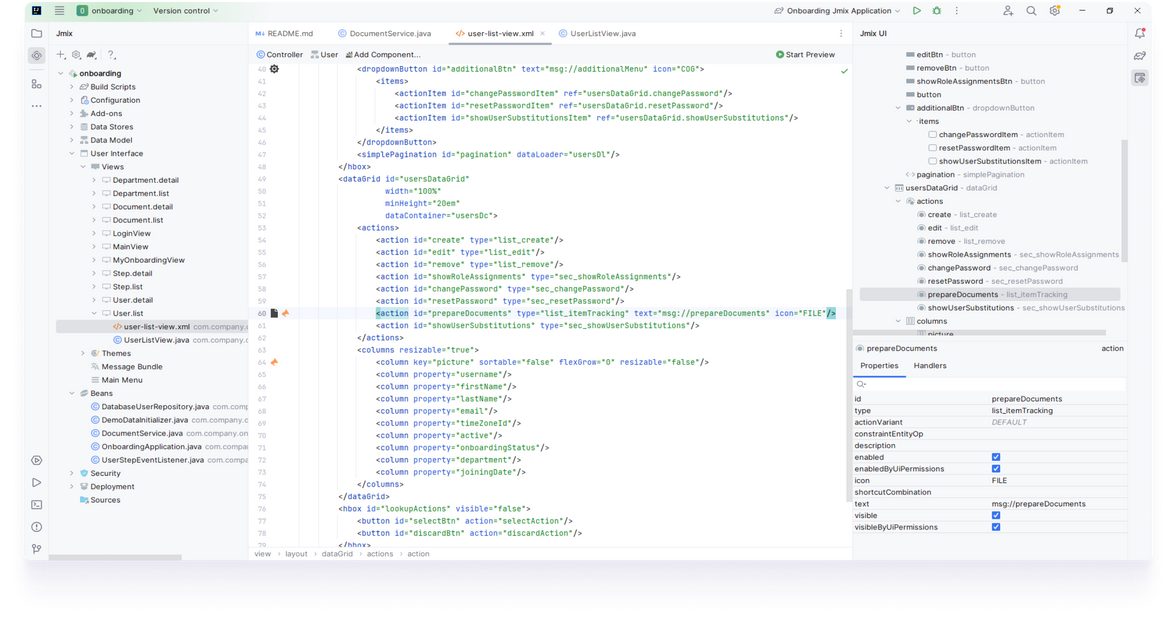Screen dimensions: 1176x623
Task: Open the Run tool window
Action: click(x=36, y=483)
